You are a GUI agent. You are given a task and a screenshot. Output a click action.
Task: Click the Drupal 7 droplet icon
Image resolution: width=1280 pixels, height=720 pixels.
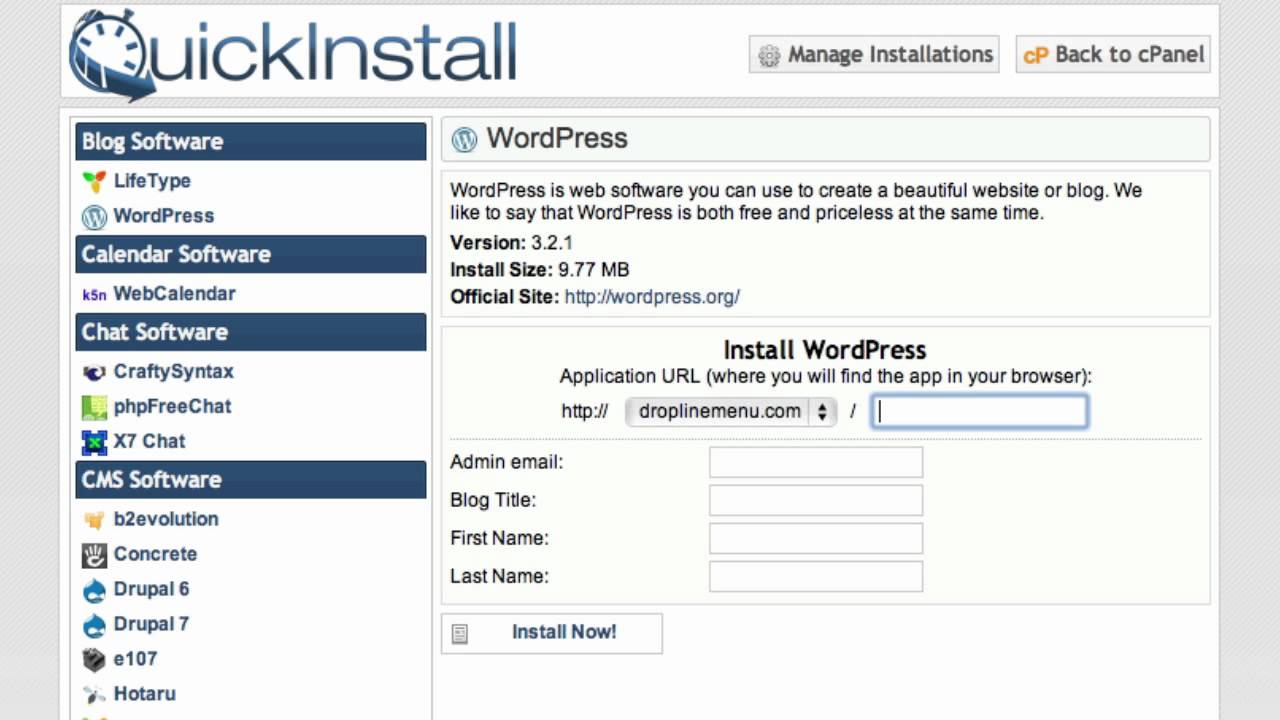(94, 625)
